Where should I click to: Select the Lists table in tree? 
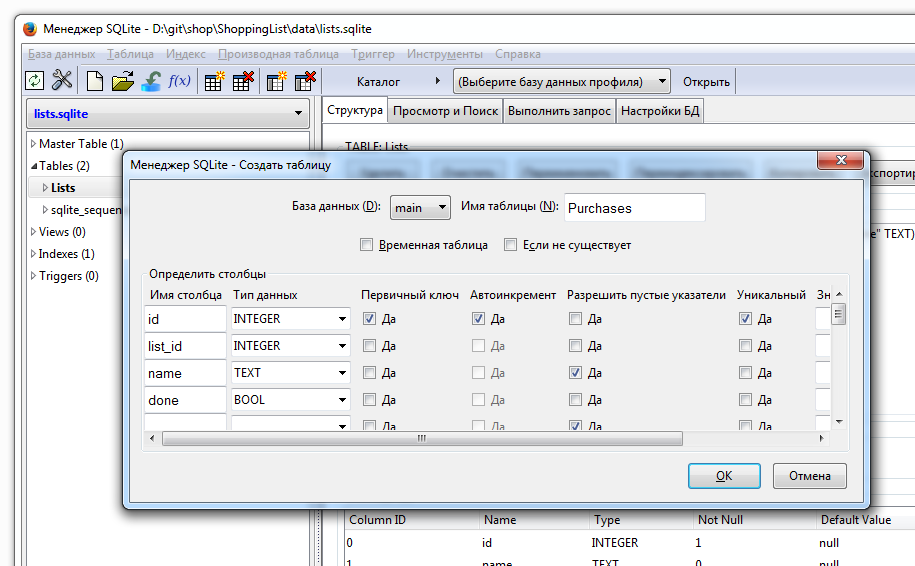(63, 188)
